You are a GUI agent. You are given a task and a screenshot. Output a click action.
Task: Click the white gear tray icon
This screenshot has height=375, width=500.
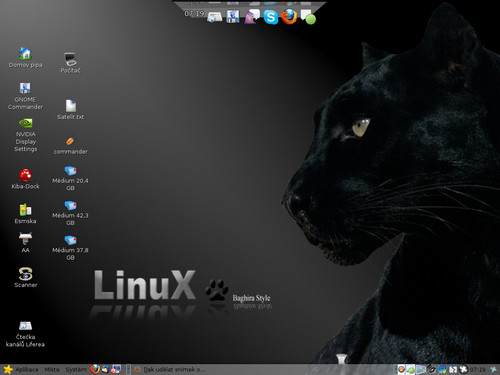pos(463,369)
